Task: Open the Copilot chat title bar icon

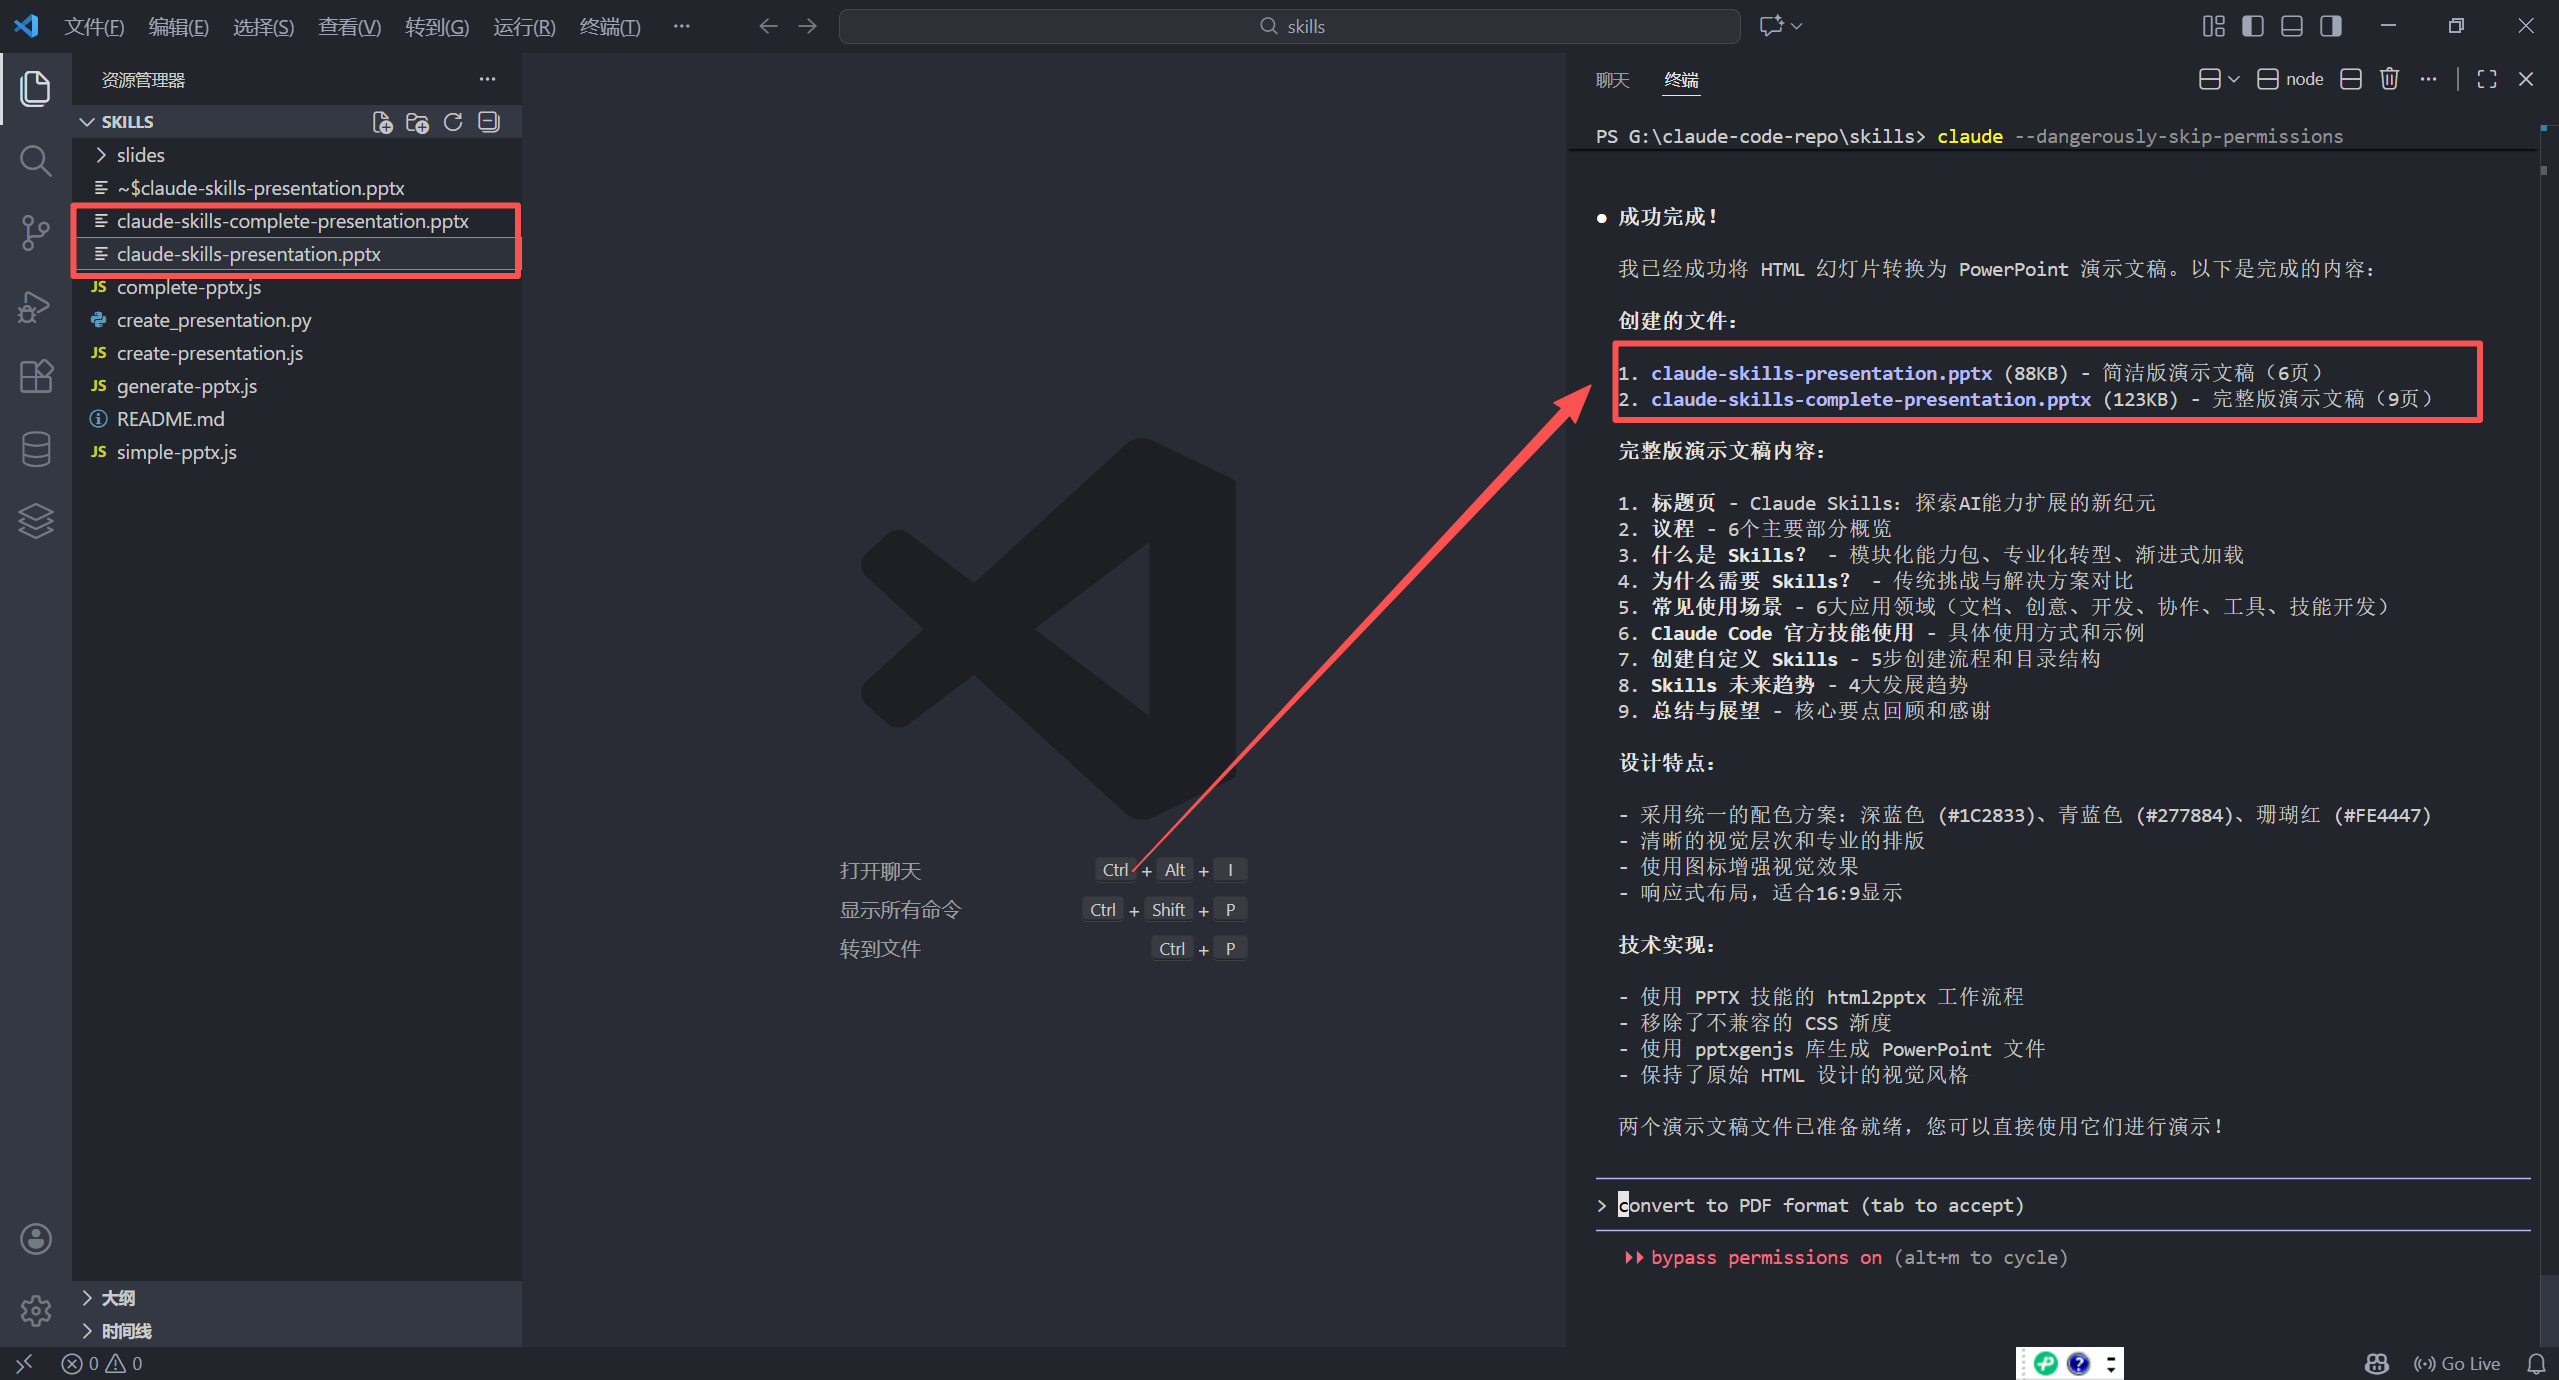Action: point(1771,26)
